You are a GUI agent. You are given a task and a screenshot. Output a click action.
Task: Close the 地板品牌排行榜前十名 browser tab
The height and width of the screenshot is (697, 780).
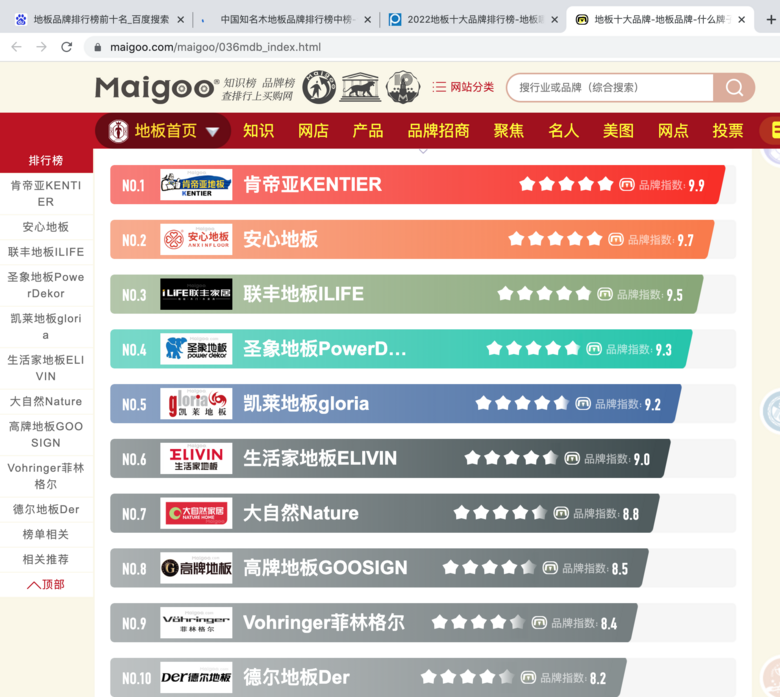point(180,19)
